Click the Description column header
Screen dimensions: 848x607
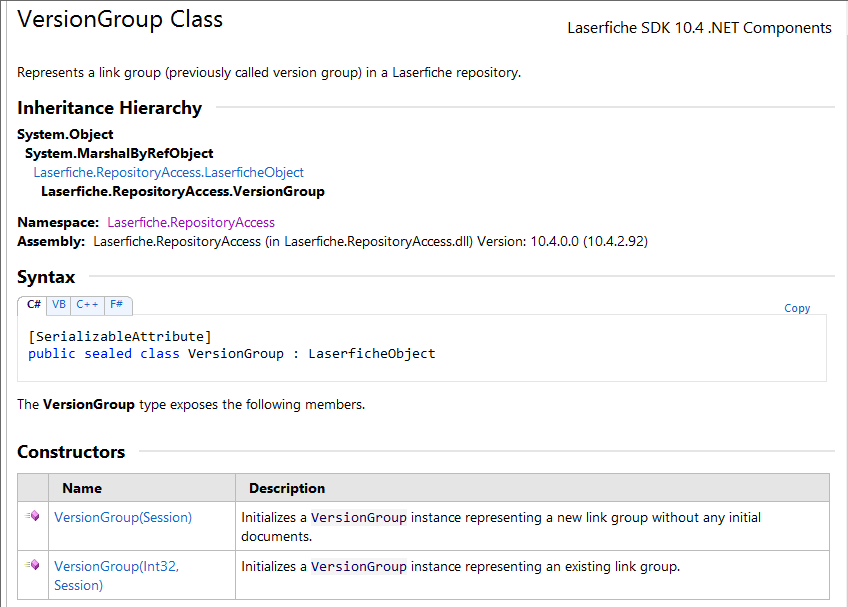click(x=287, y=488)
